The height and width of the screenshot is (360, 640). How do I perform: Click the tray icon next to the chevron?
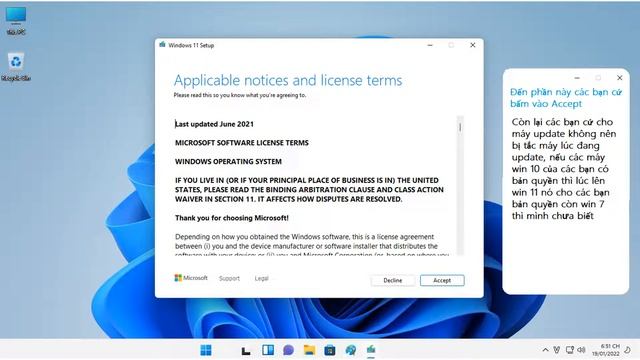click(x=557, y=350)
